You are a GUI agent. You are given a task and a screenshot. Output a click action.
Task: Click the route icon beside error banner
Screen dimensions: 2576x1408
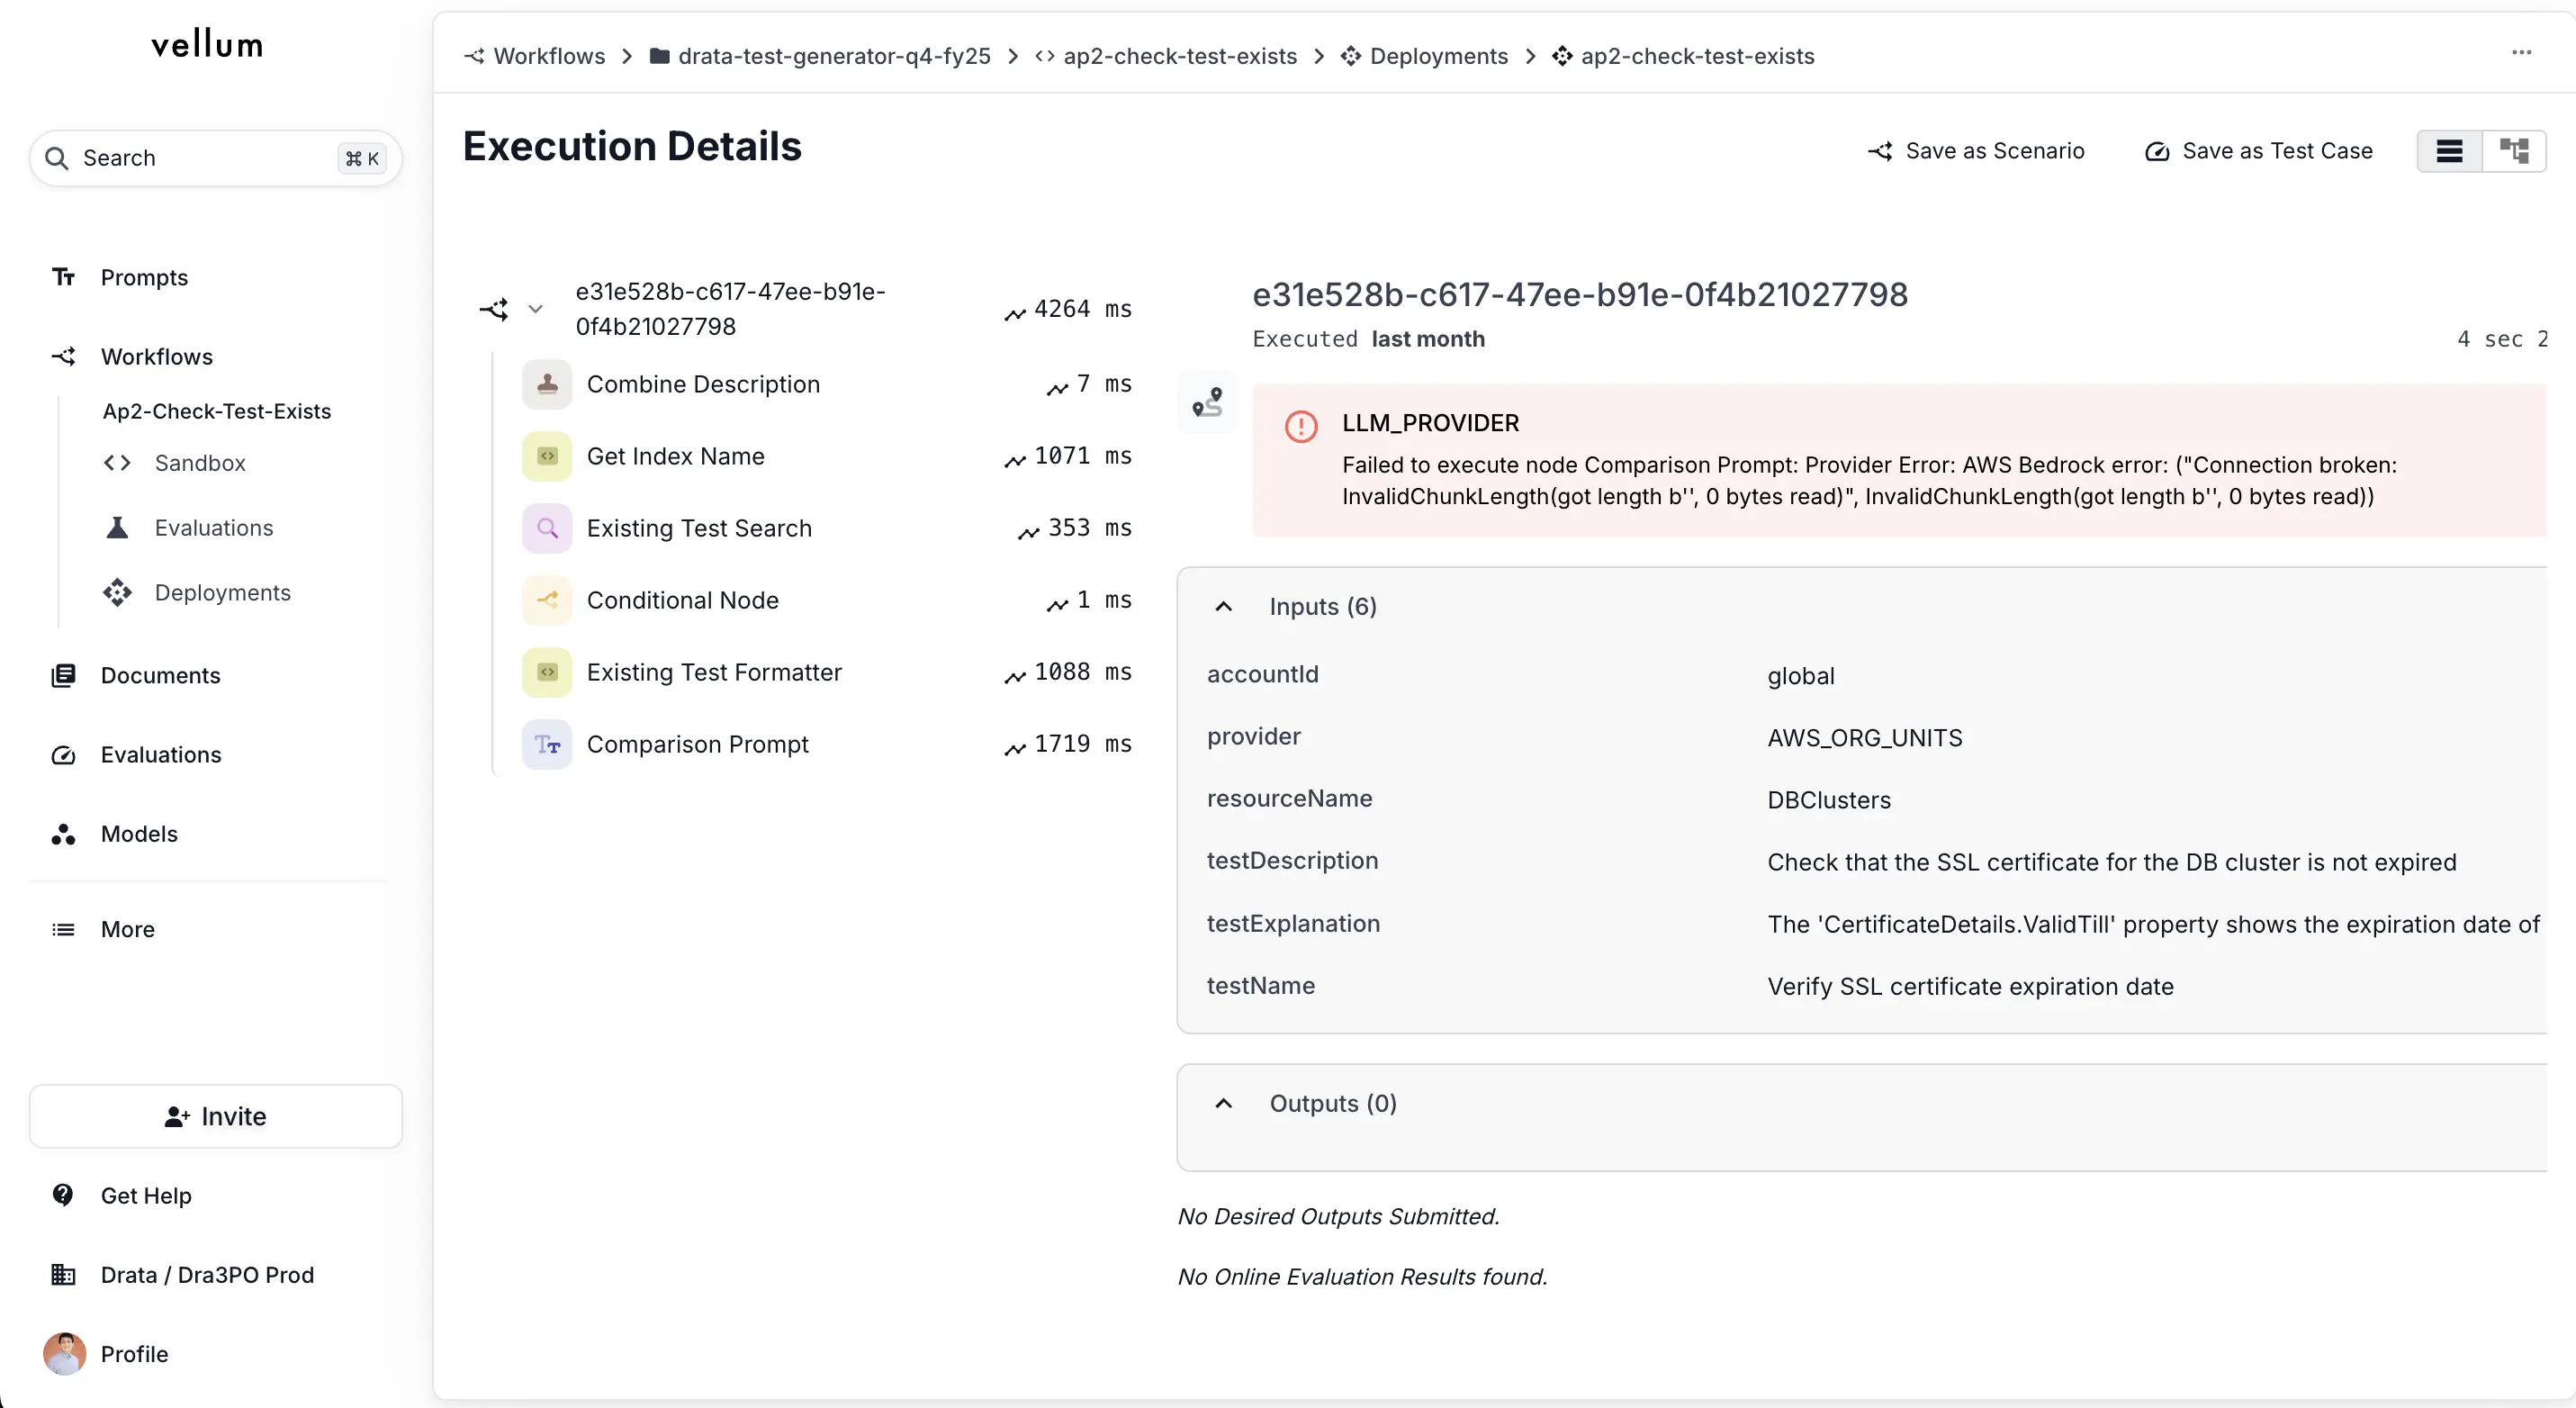pos(1207,402)
